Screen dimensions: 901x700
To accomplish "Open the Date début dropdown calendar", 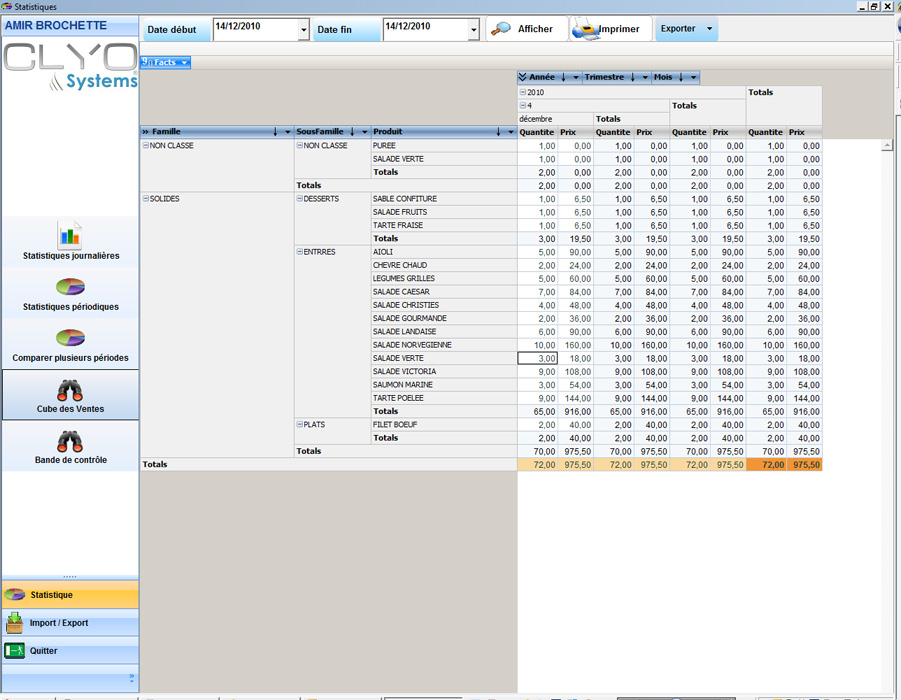I will [x=303, y=29].
